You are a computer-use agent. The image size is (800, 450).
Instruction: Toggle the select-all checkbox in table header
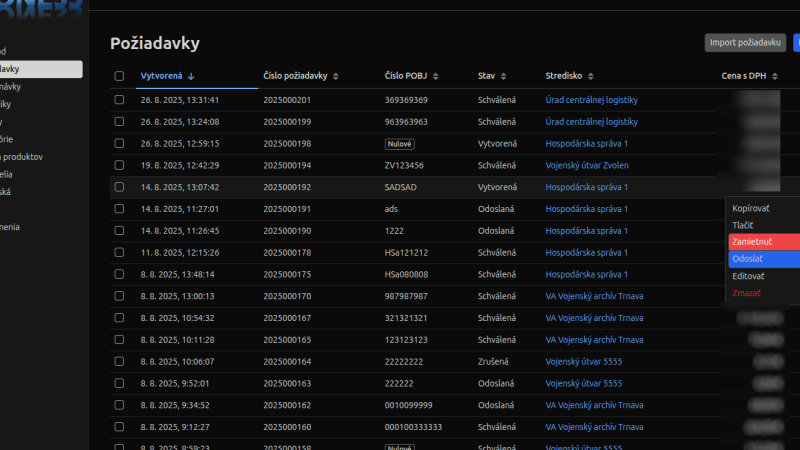[x=119, y=76]
